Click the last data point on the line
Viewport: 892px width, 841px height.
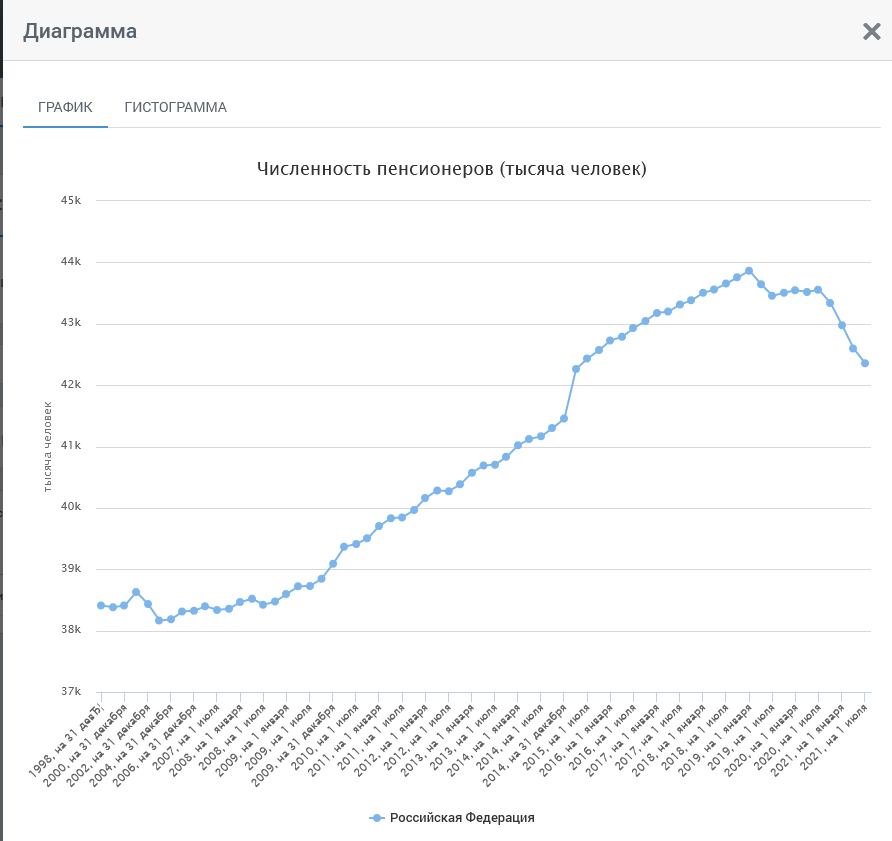(865, 363)
